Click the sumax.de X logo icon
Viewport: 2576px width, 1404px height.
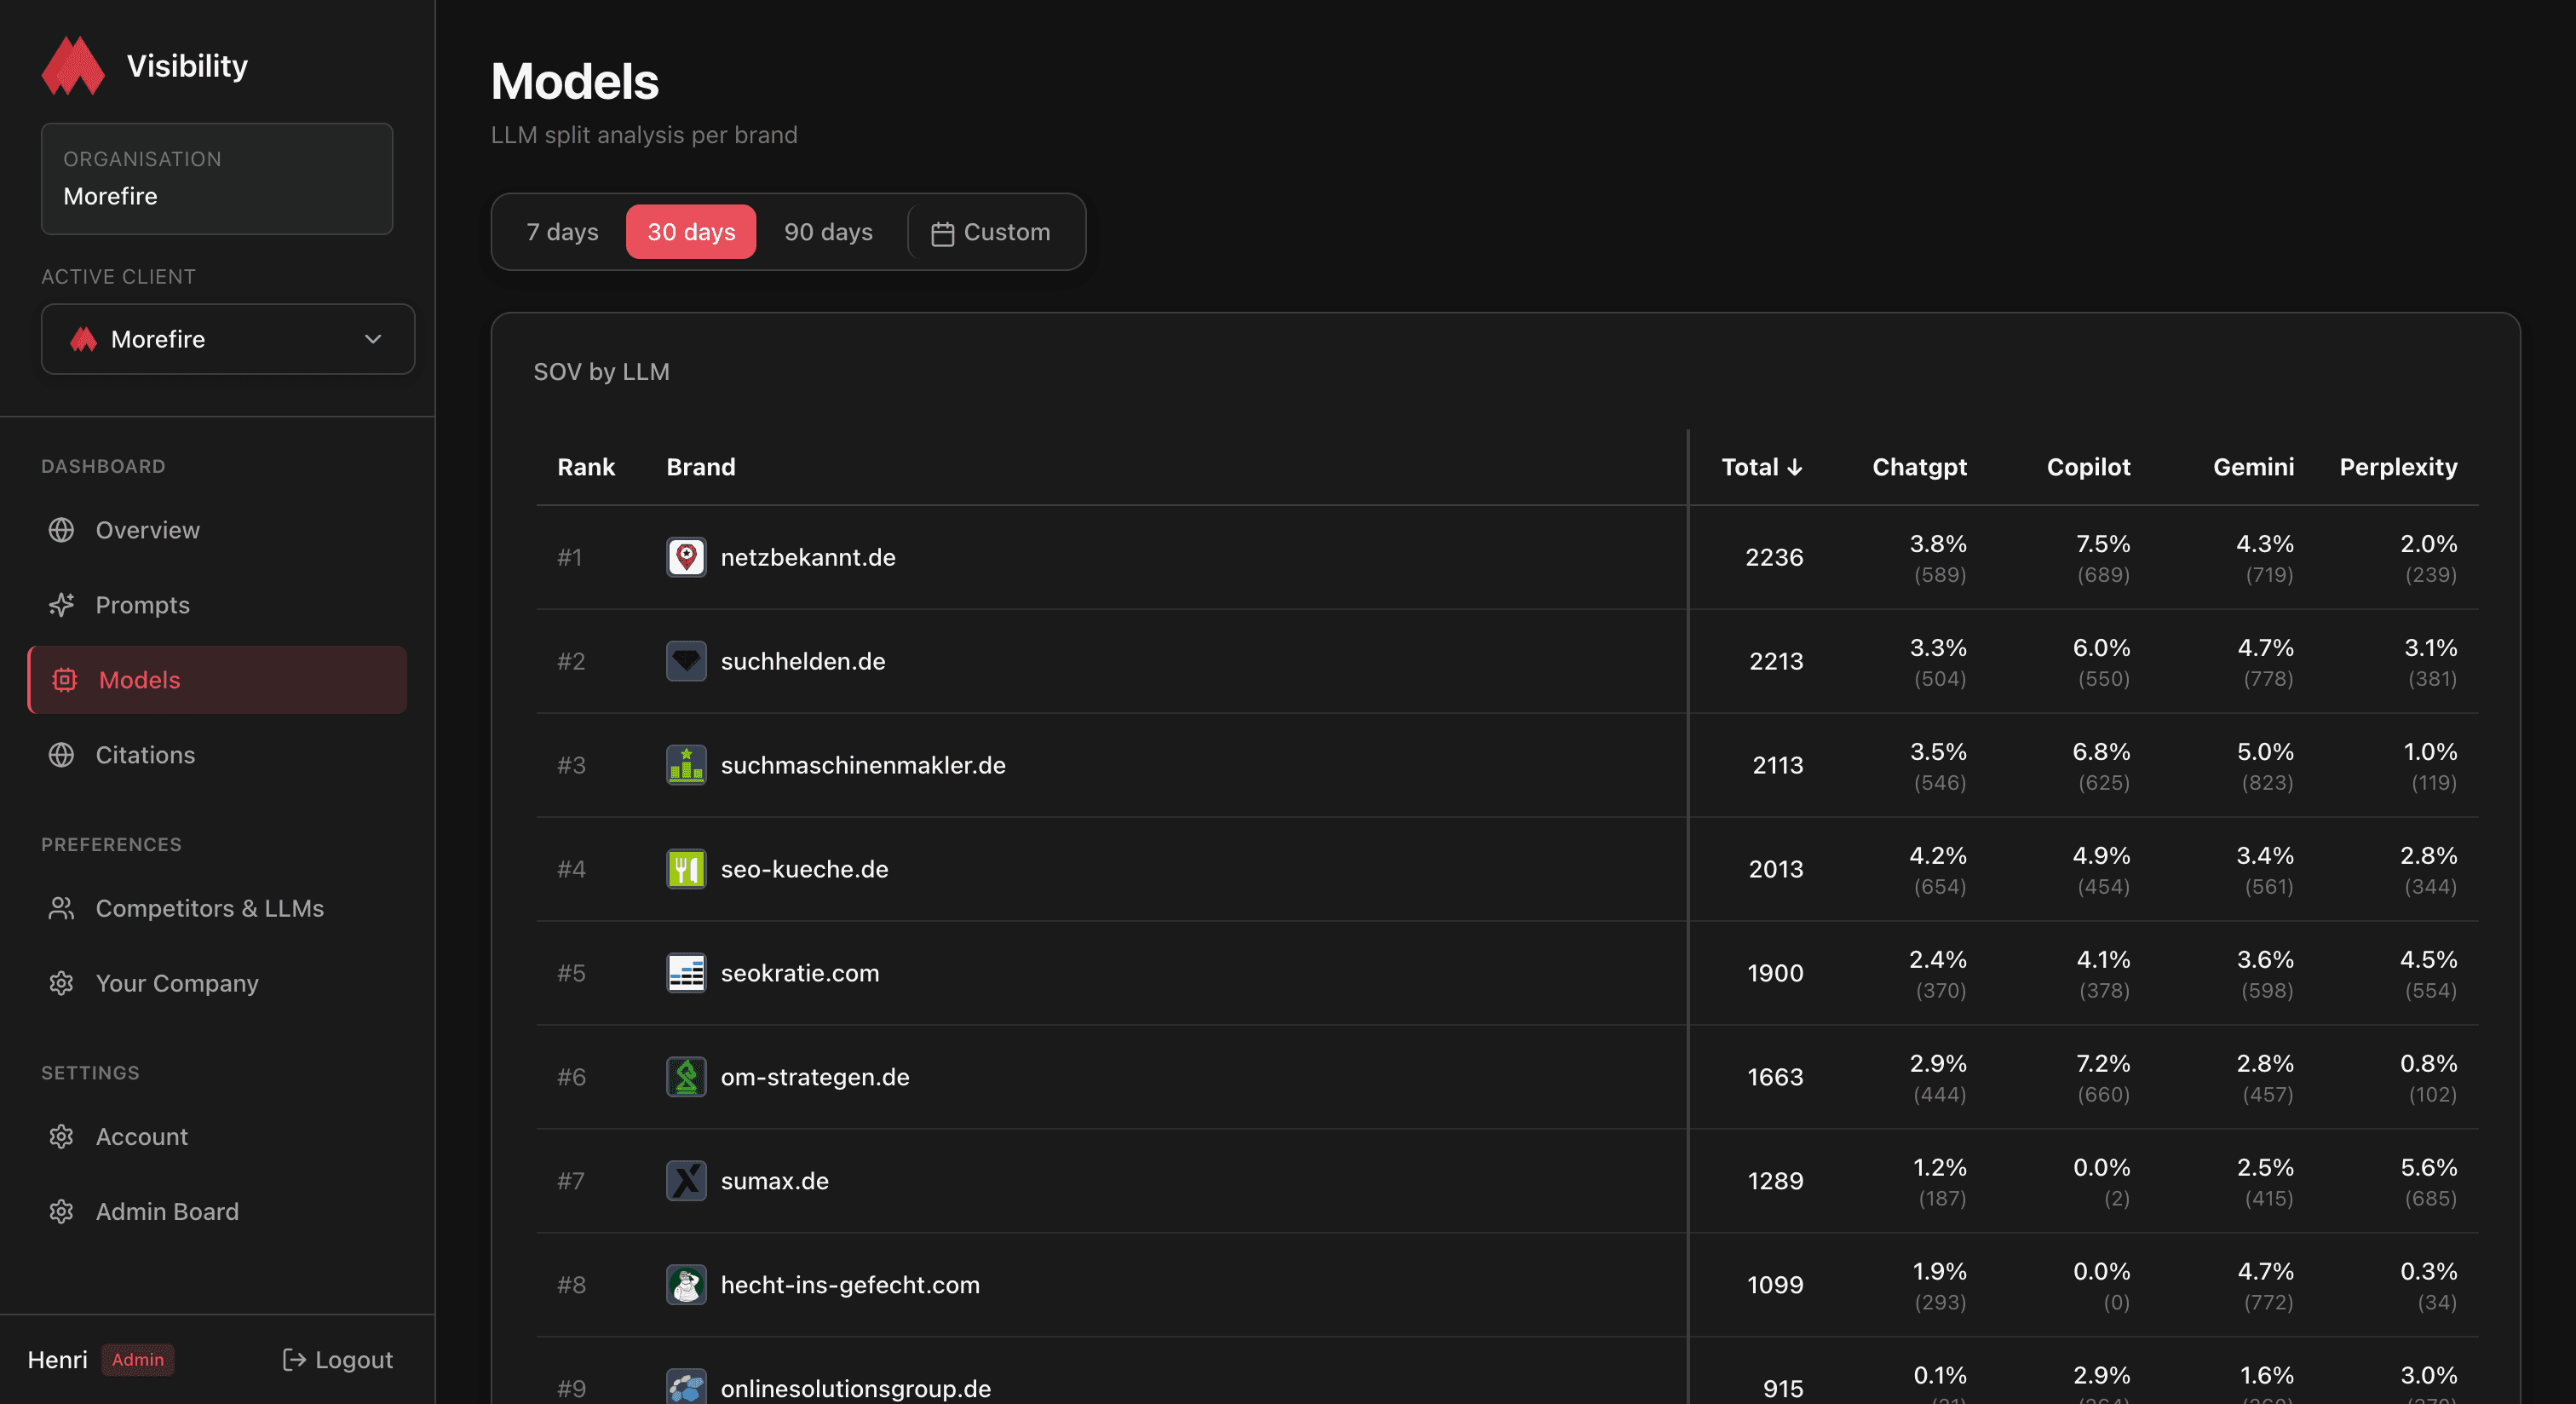(x=686, y=1181)
